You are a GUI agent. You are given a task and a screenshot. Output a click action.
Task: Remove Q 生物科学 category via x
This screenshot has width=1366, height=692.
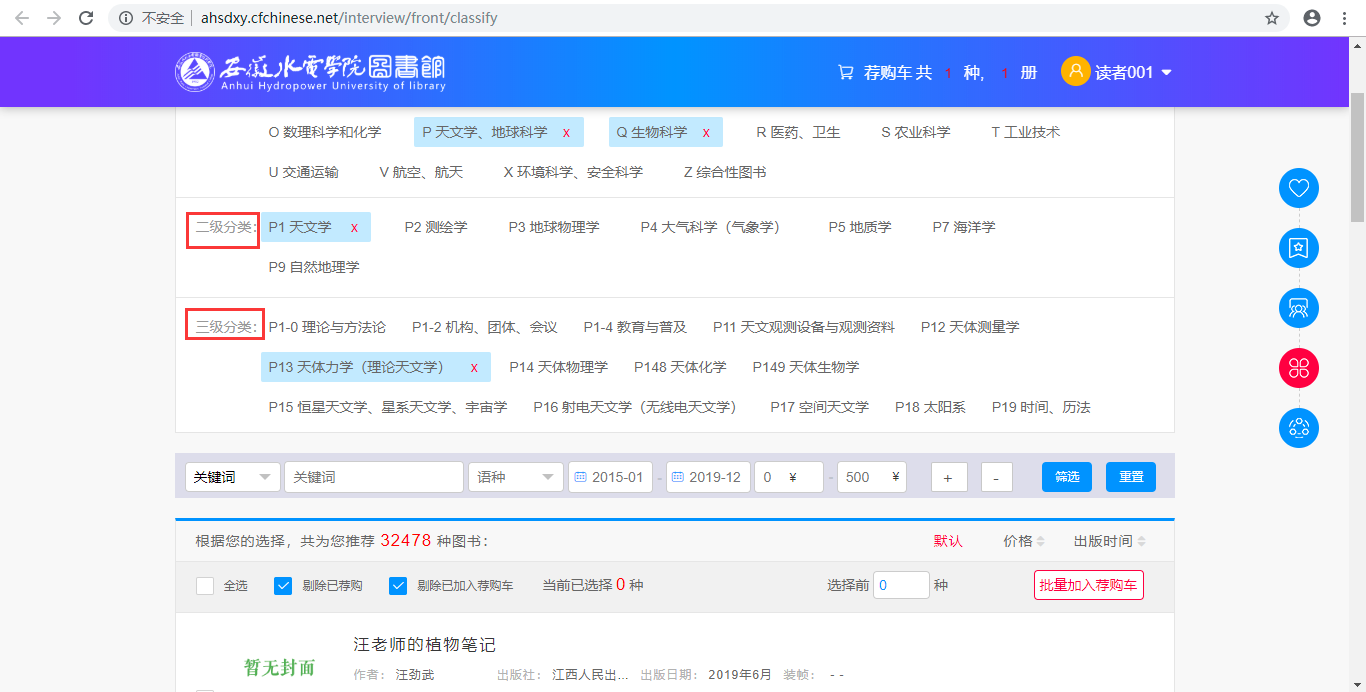click(706, 133)
